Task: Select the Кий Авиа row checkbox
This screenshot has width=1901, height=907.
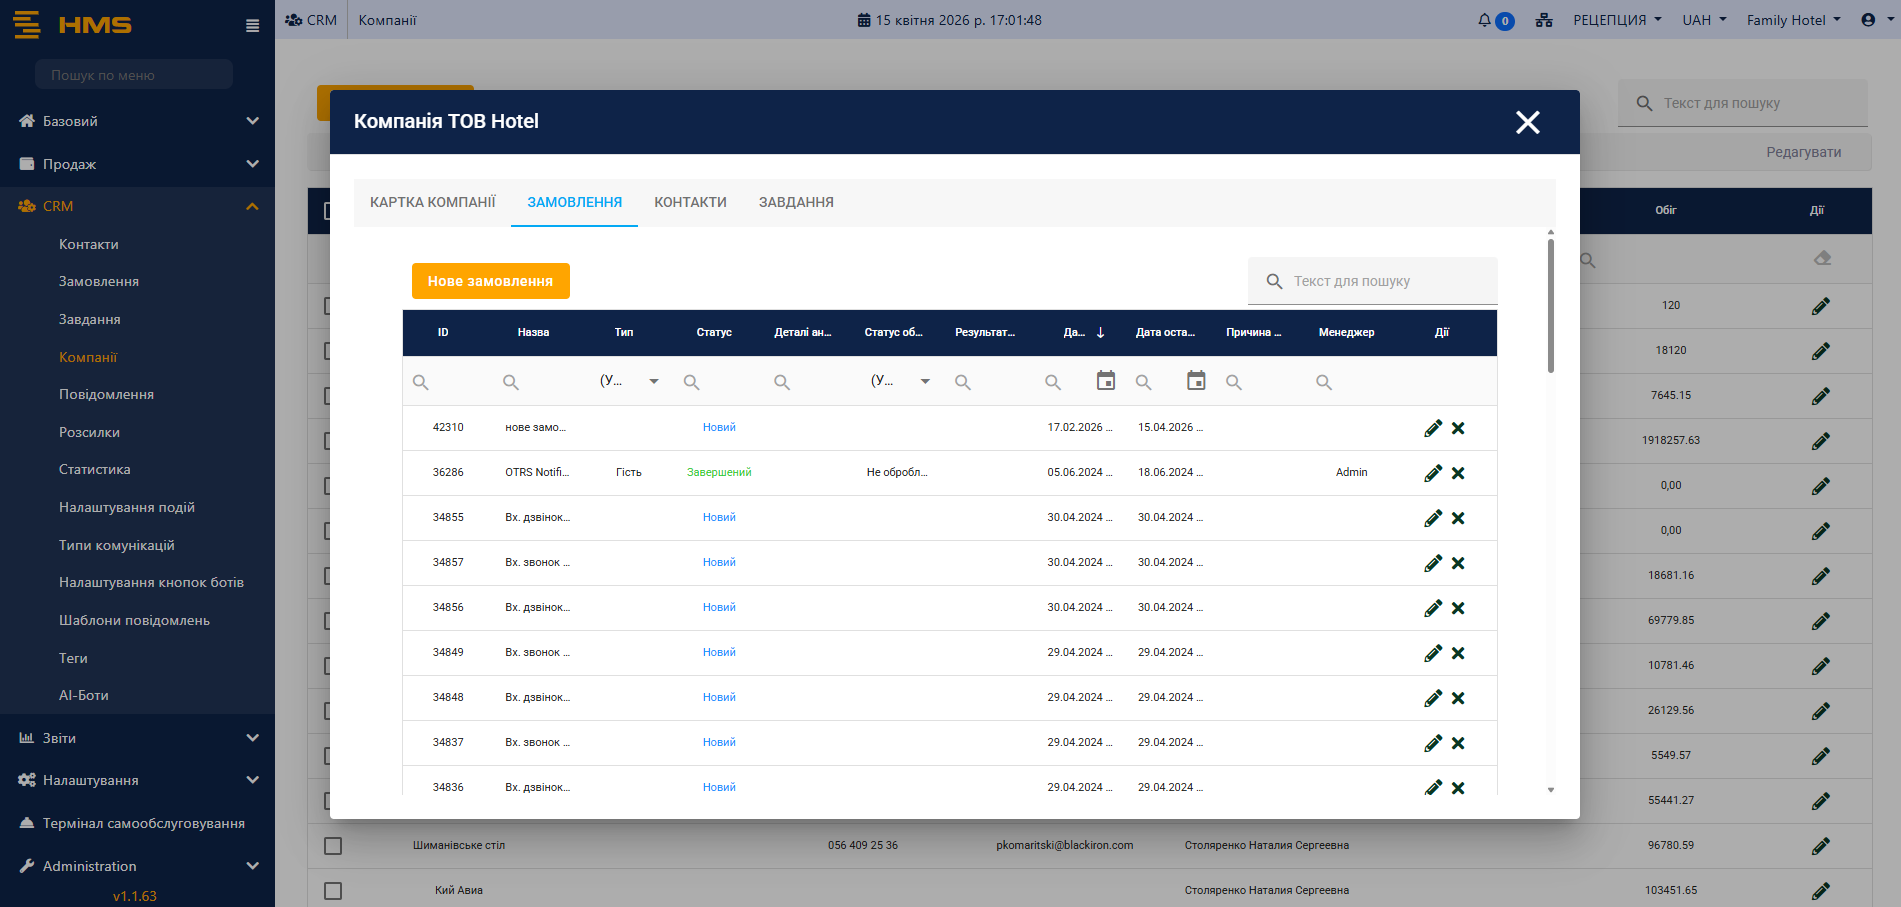Action: tap(333, 891)
